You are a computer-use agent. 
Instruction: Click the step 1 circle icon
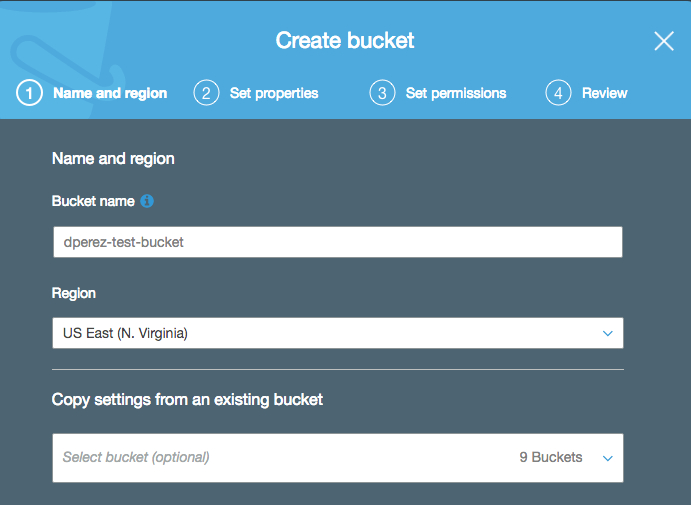(30, 93)
